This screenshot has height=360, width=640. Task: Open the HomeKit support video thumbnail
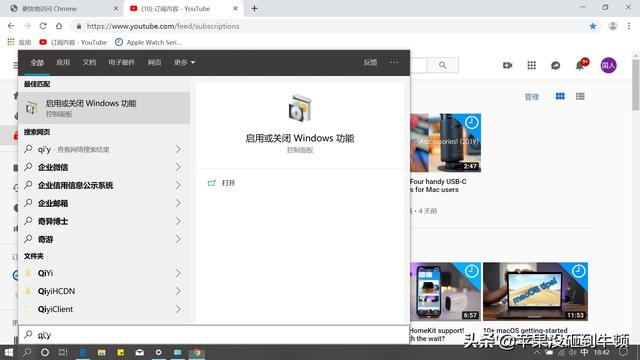[445, 291]
